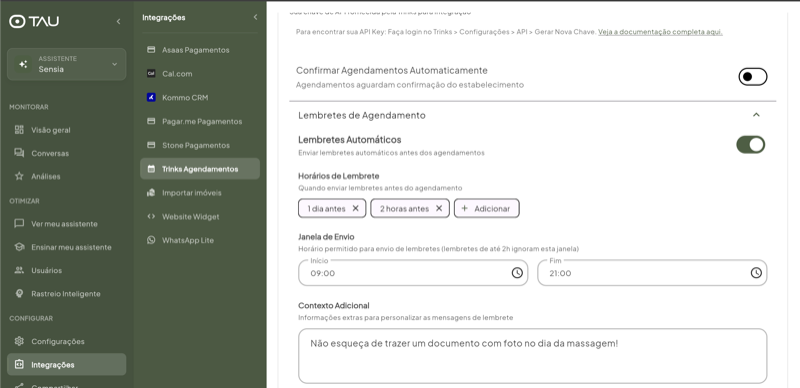The height and width of the screenshot is (388, 800).
Task: Open Kommo CRM integration
Action: coord(185,98)
